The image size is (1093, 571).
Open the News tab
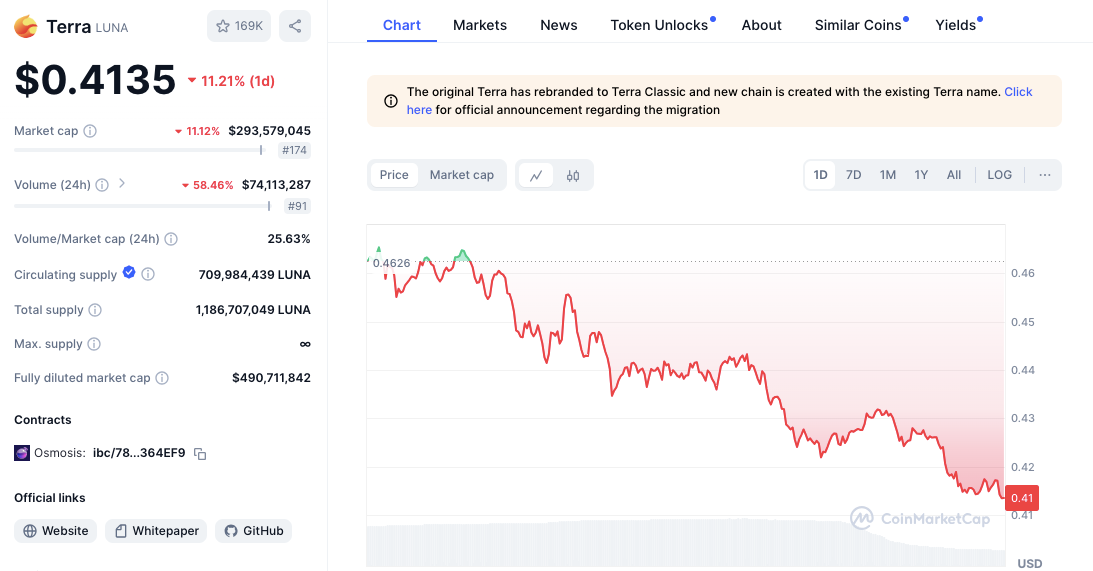point(558,25)
